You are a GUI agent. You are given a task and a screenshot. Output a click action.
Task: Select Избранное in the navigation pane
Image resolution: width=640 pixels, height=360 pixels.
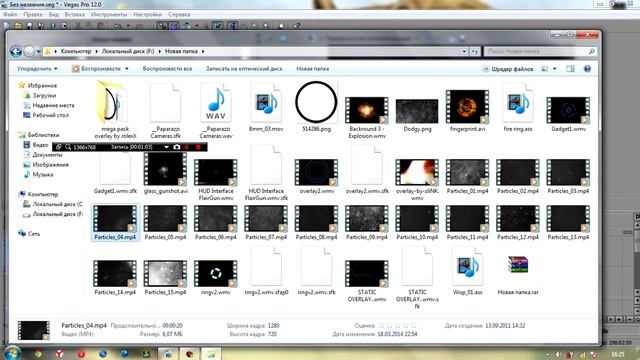coord(42,86)
